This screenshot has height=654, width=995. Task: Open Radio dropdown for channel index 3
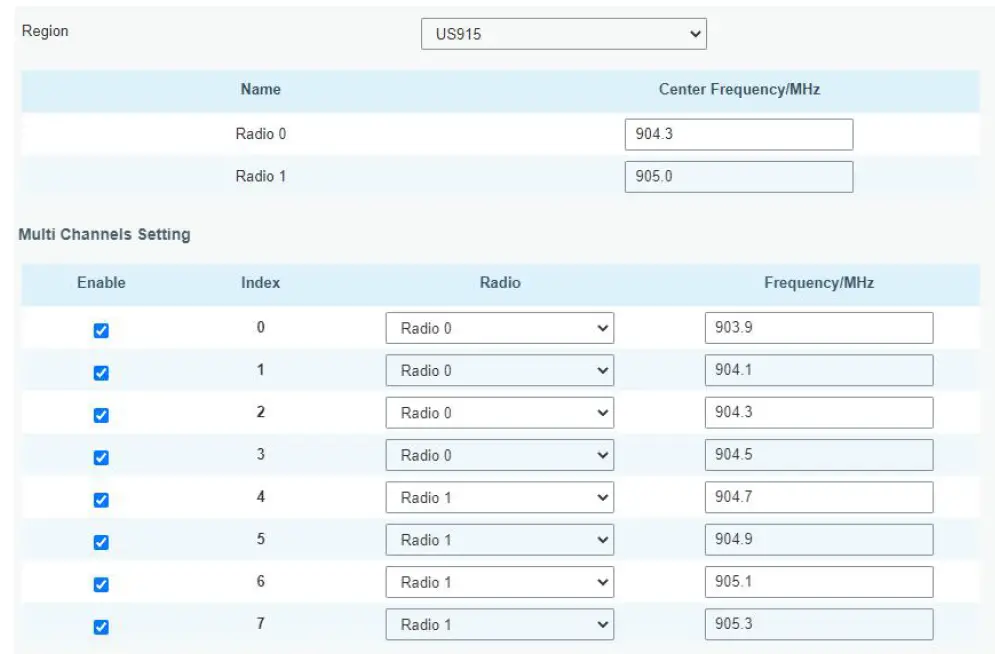click(x=499, y=455)
